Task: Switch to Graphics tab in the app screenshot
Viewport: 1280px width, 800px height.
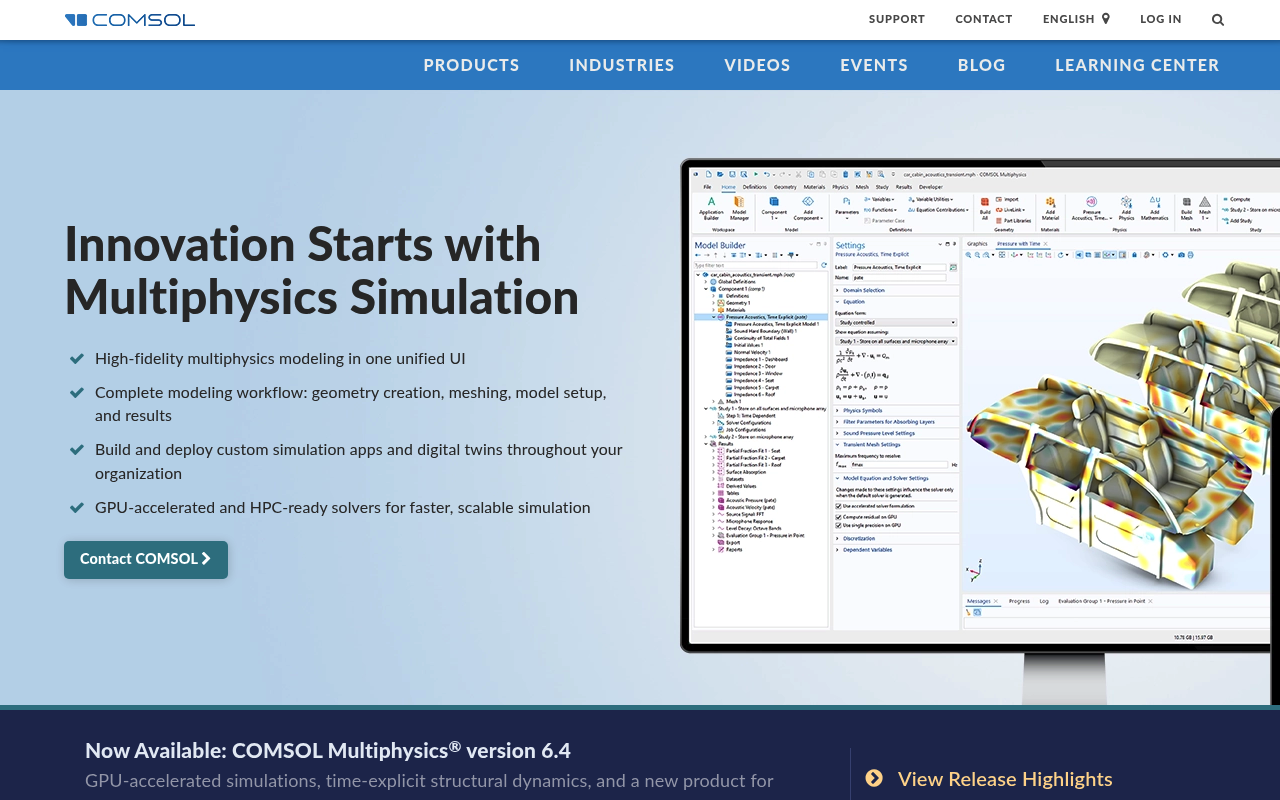Action: click(x=977, y=244)
